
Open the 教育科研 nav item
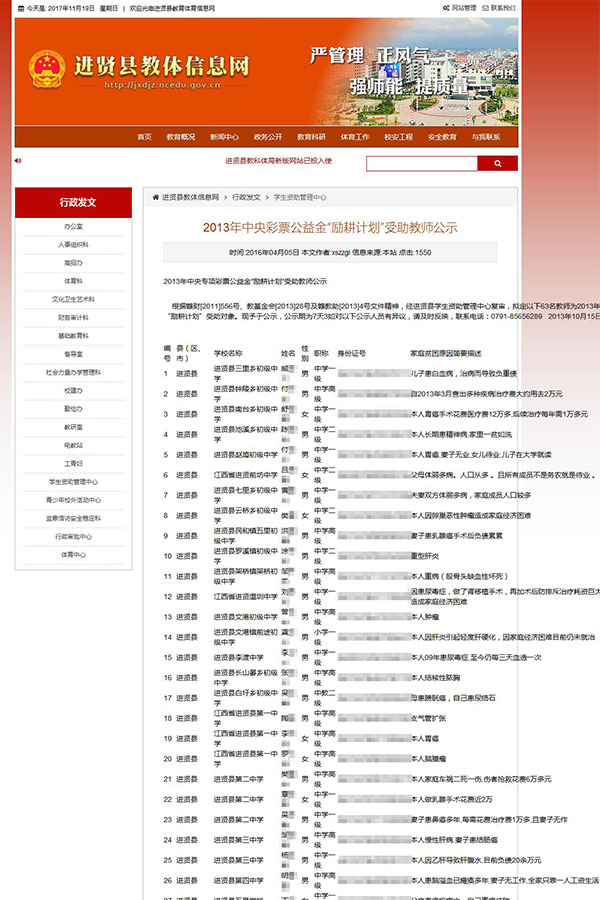click(312, 137)
